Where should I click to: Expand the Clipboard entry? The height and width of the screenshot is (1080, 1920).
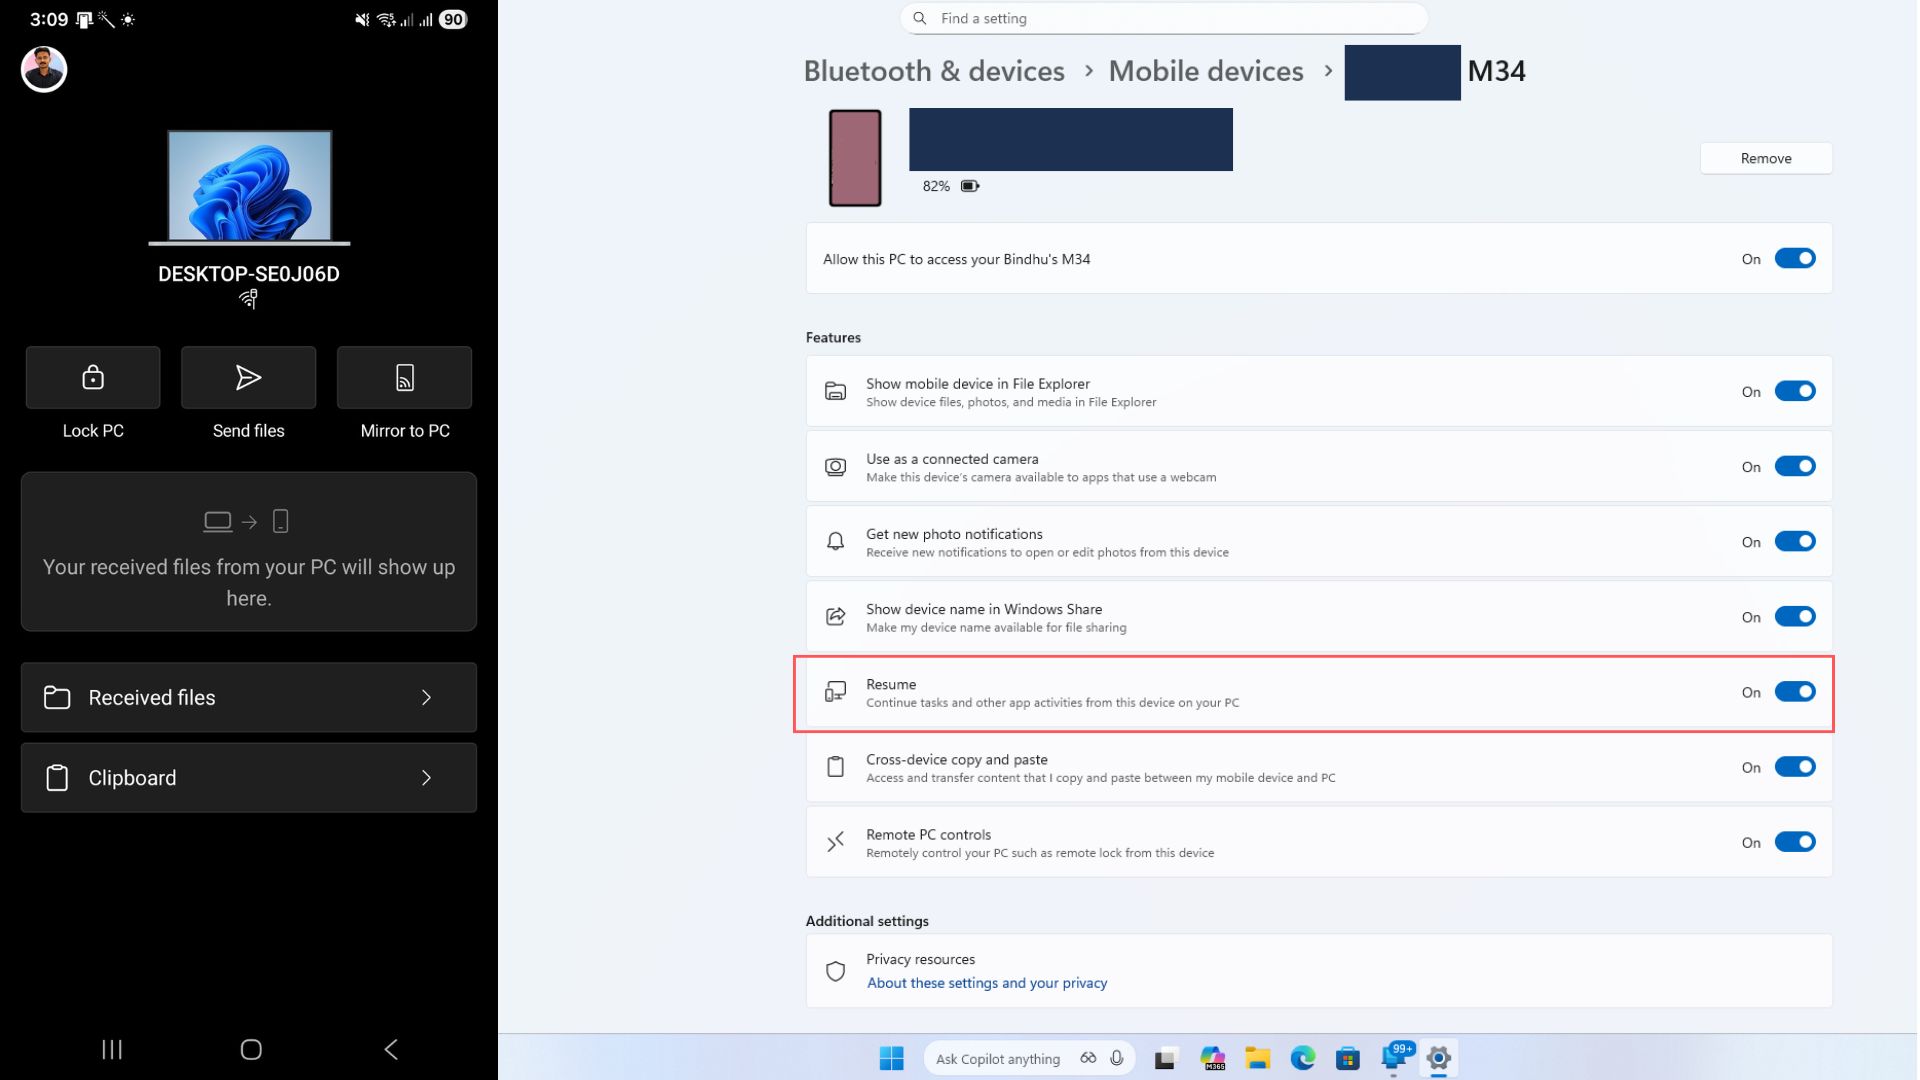[426, 777]
